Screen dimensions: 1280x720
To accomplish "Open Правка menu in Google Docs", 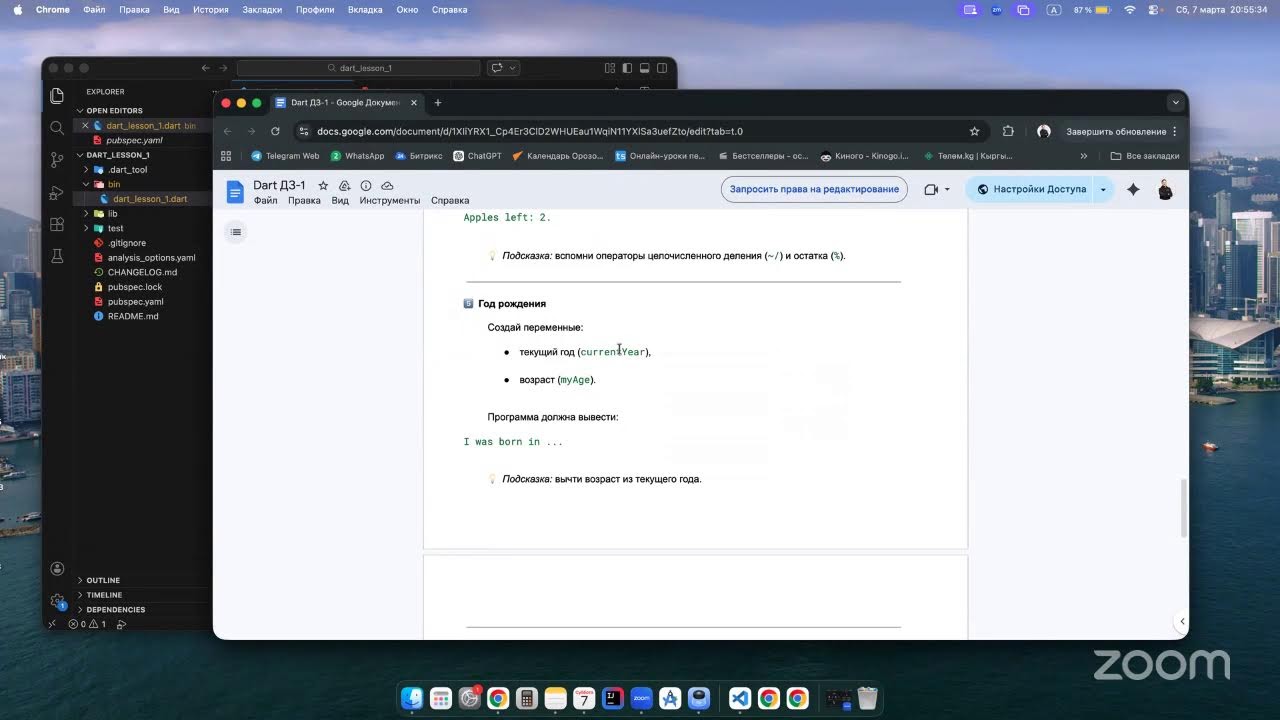I will pos(304,200).
